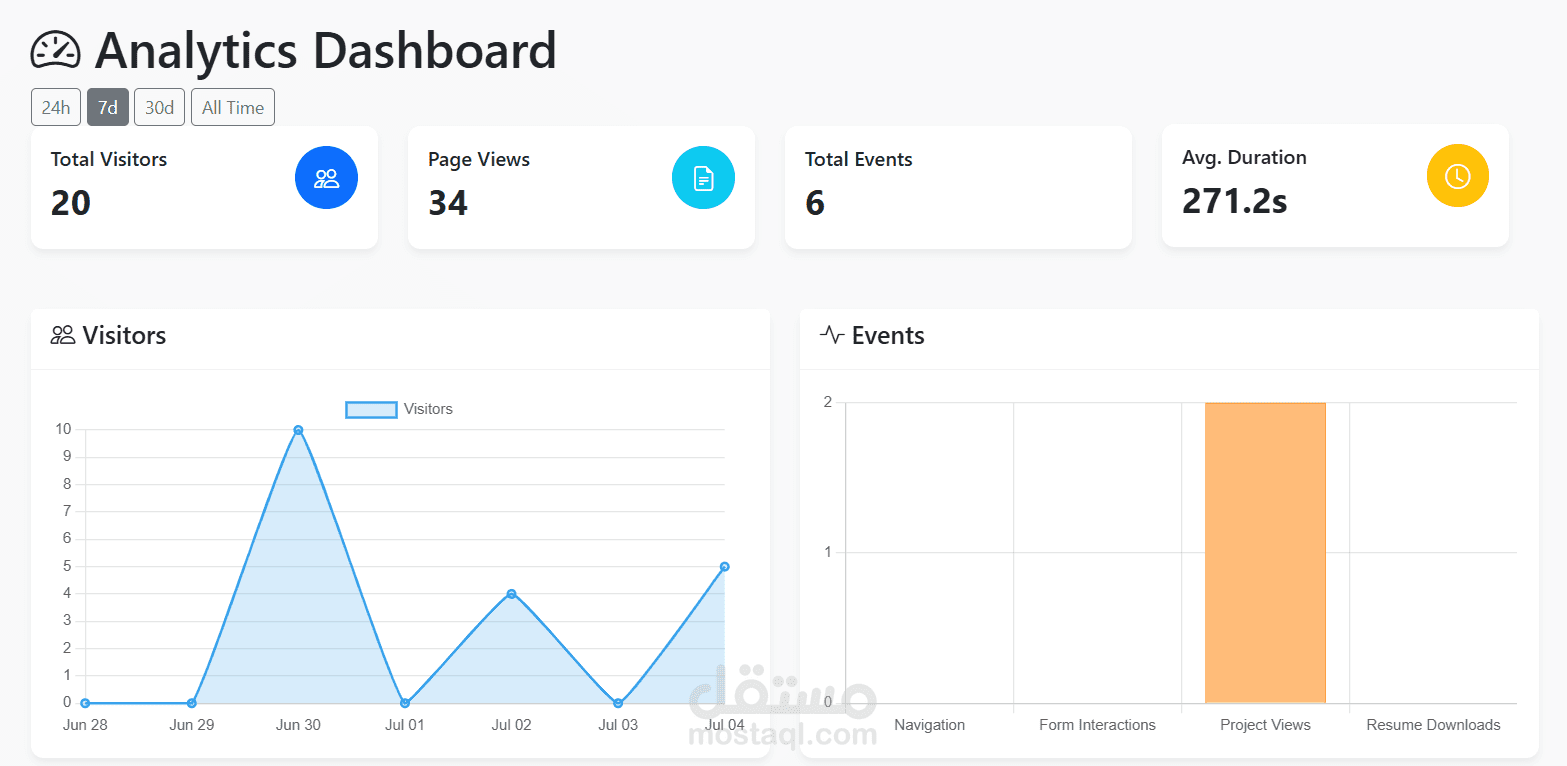Screen dimensions: 1567x766
Task: Switch to the 30d time range
Action: coord(160,108)
